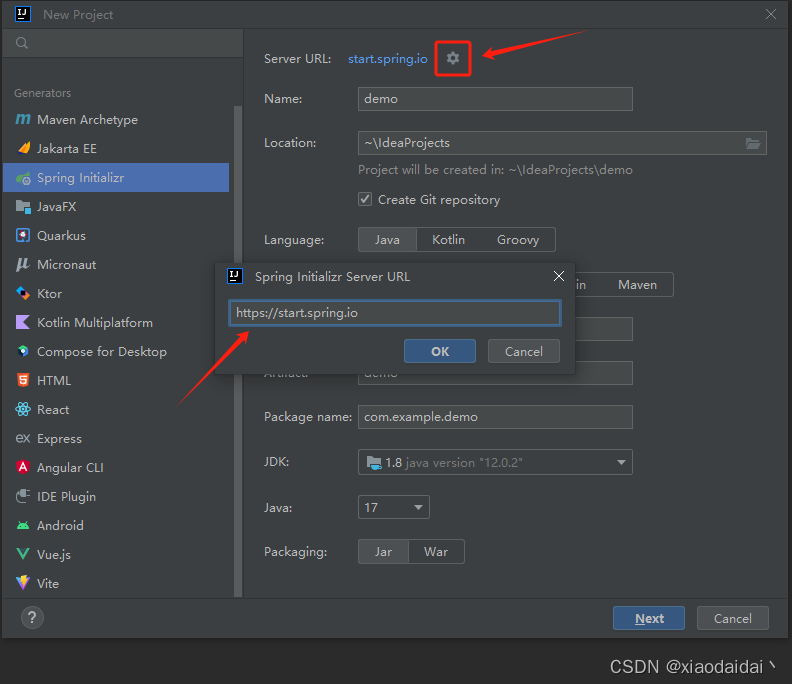Click the Angular CLI icon

pyautogui.click(x=23, y=467)
